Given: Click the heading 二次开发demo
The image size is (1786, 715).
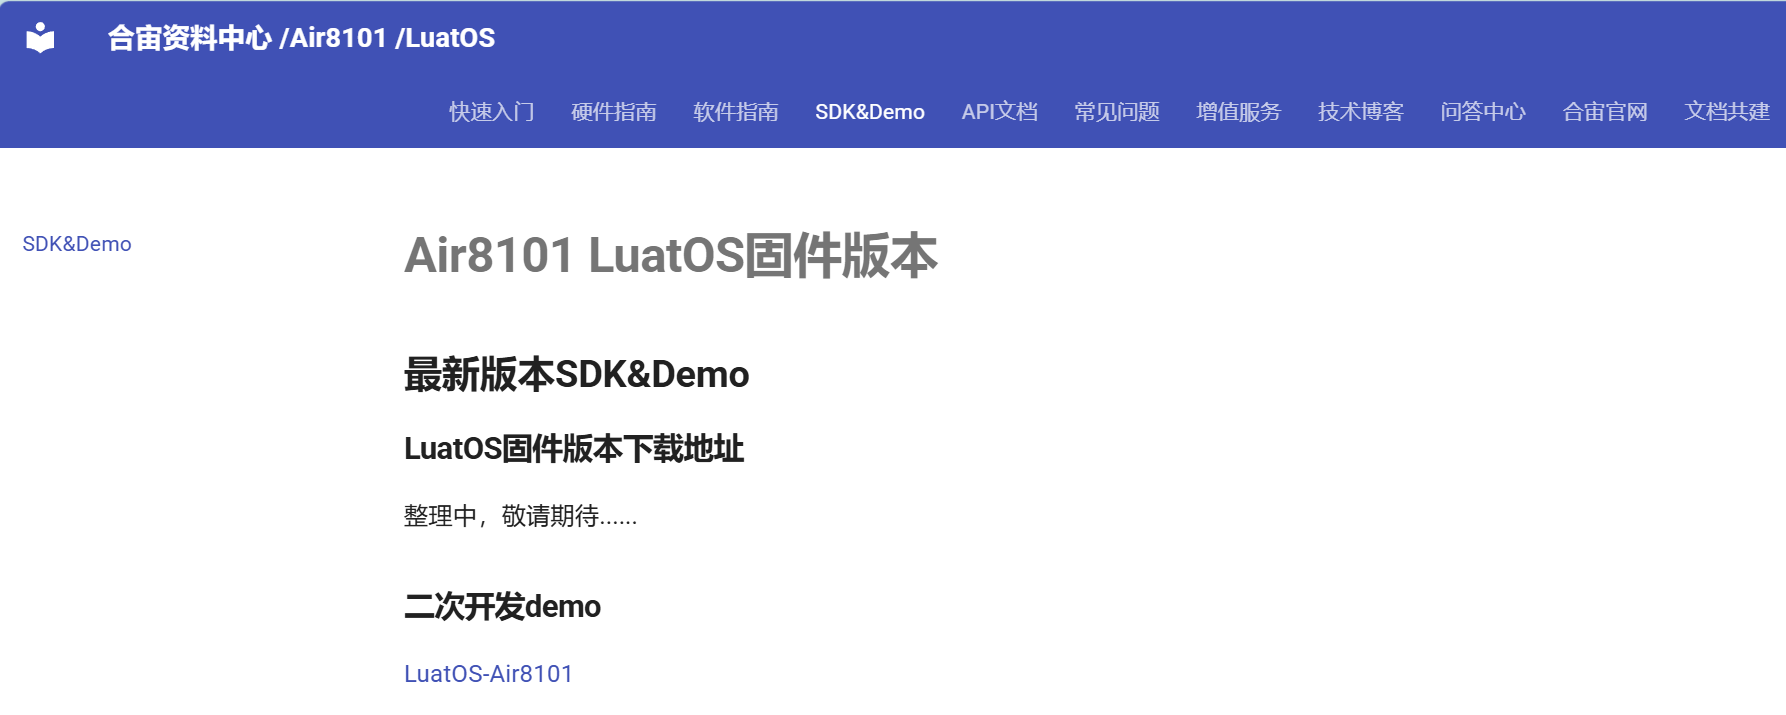Looking at the screenshot, I should click(x=502, y=607).
